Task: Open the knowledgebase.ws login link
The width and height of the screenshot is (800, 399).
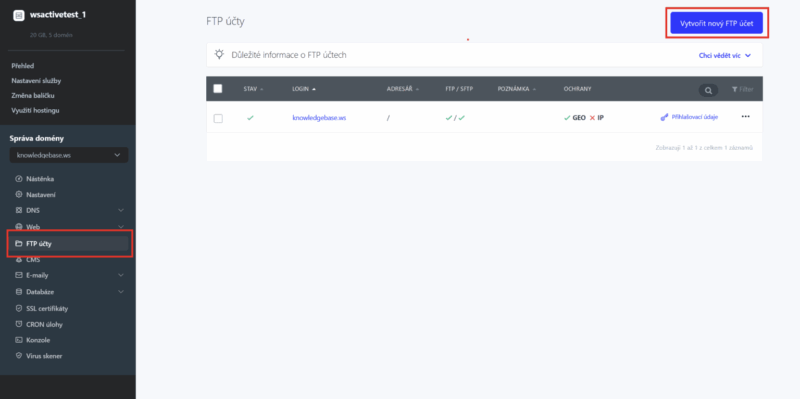Action: [x=319, y=117]
